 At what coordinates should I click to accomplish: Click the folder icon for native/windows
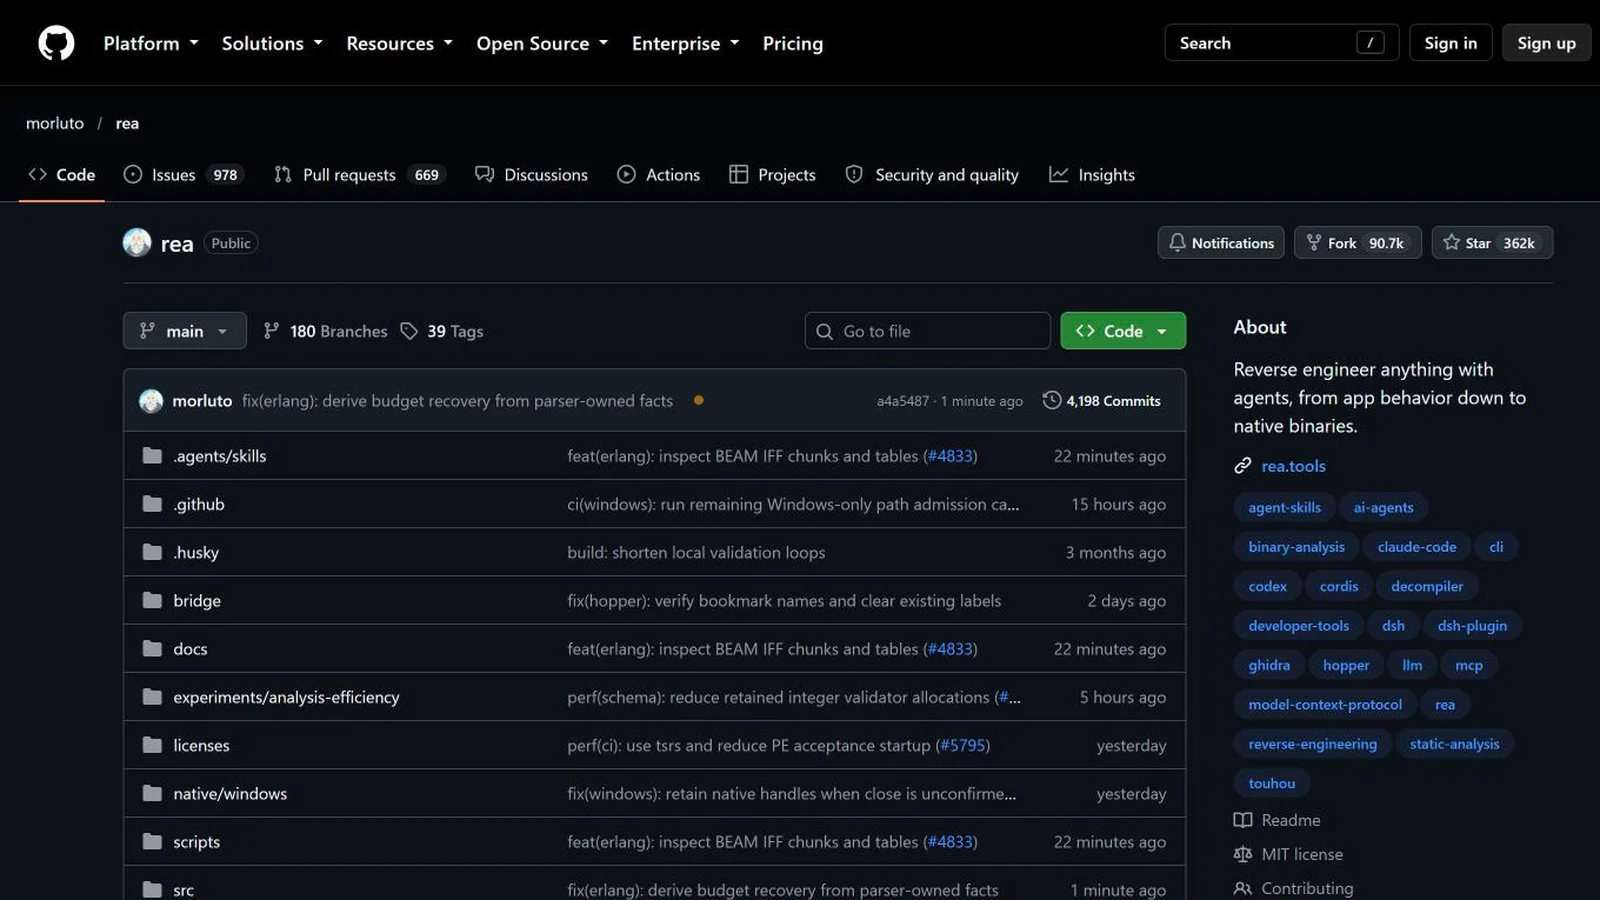pyautogui.click(x=152, y=793)
